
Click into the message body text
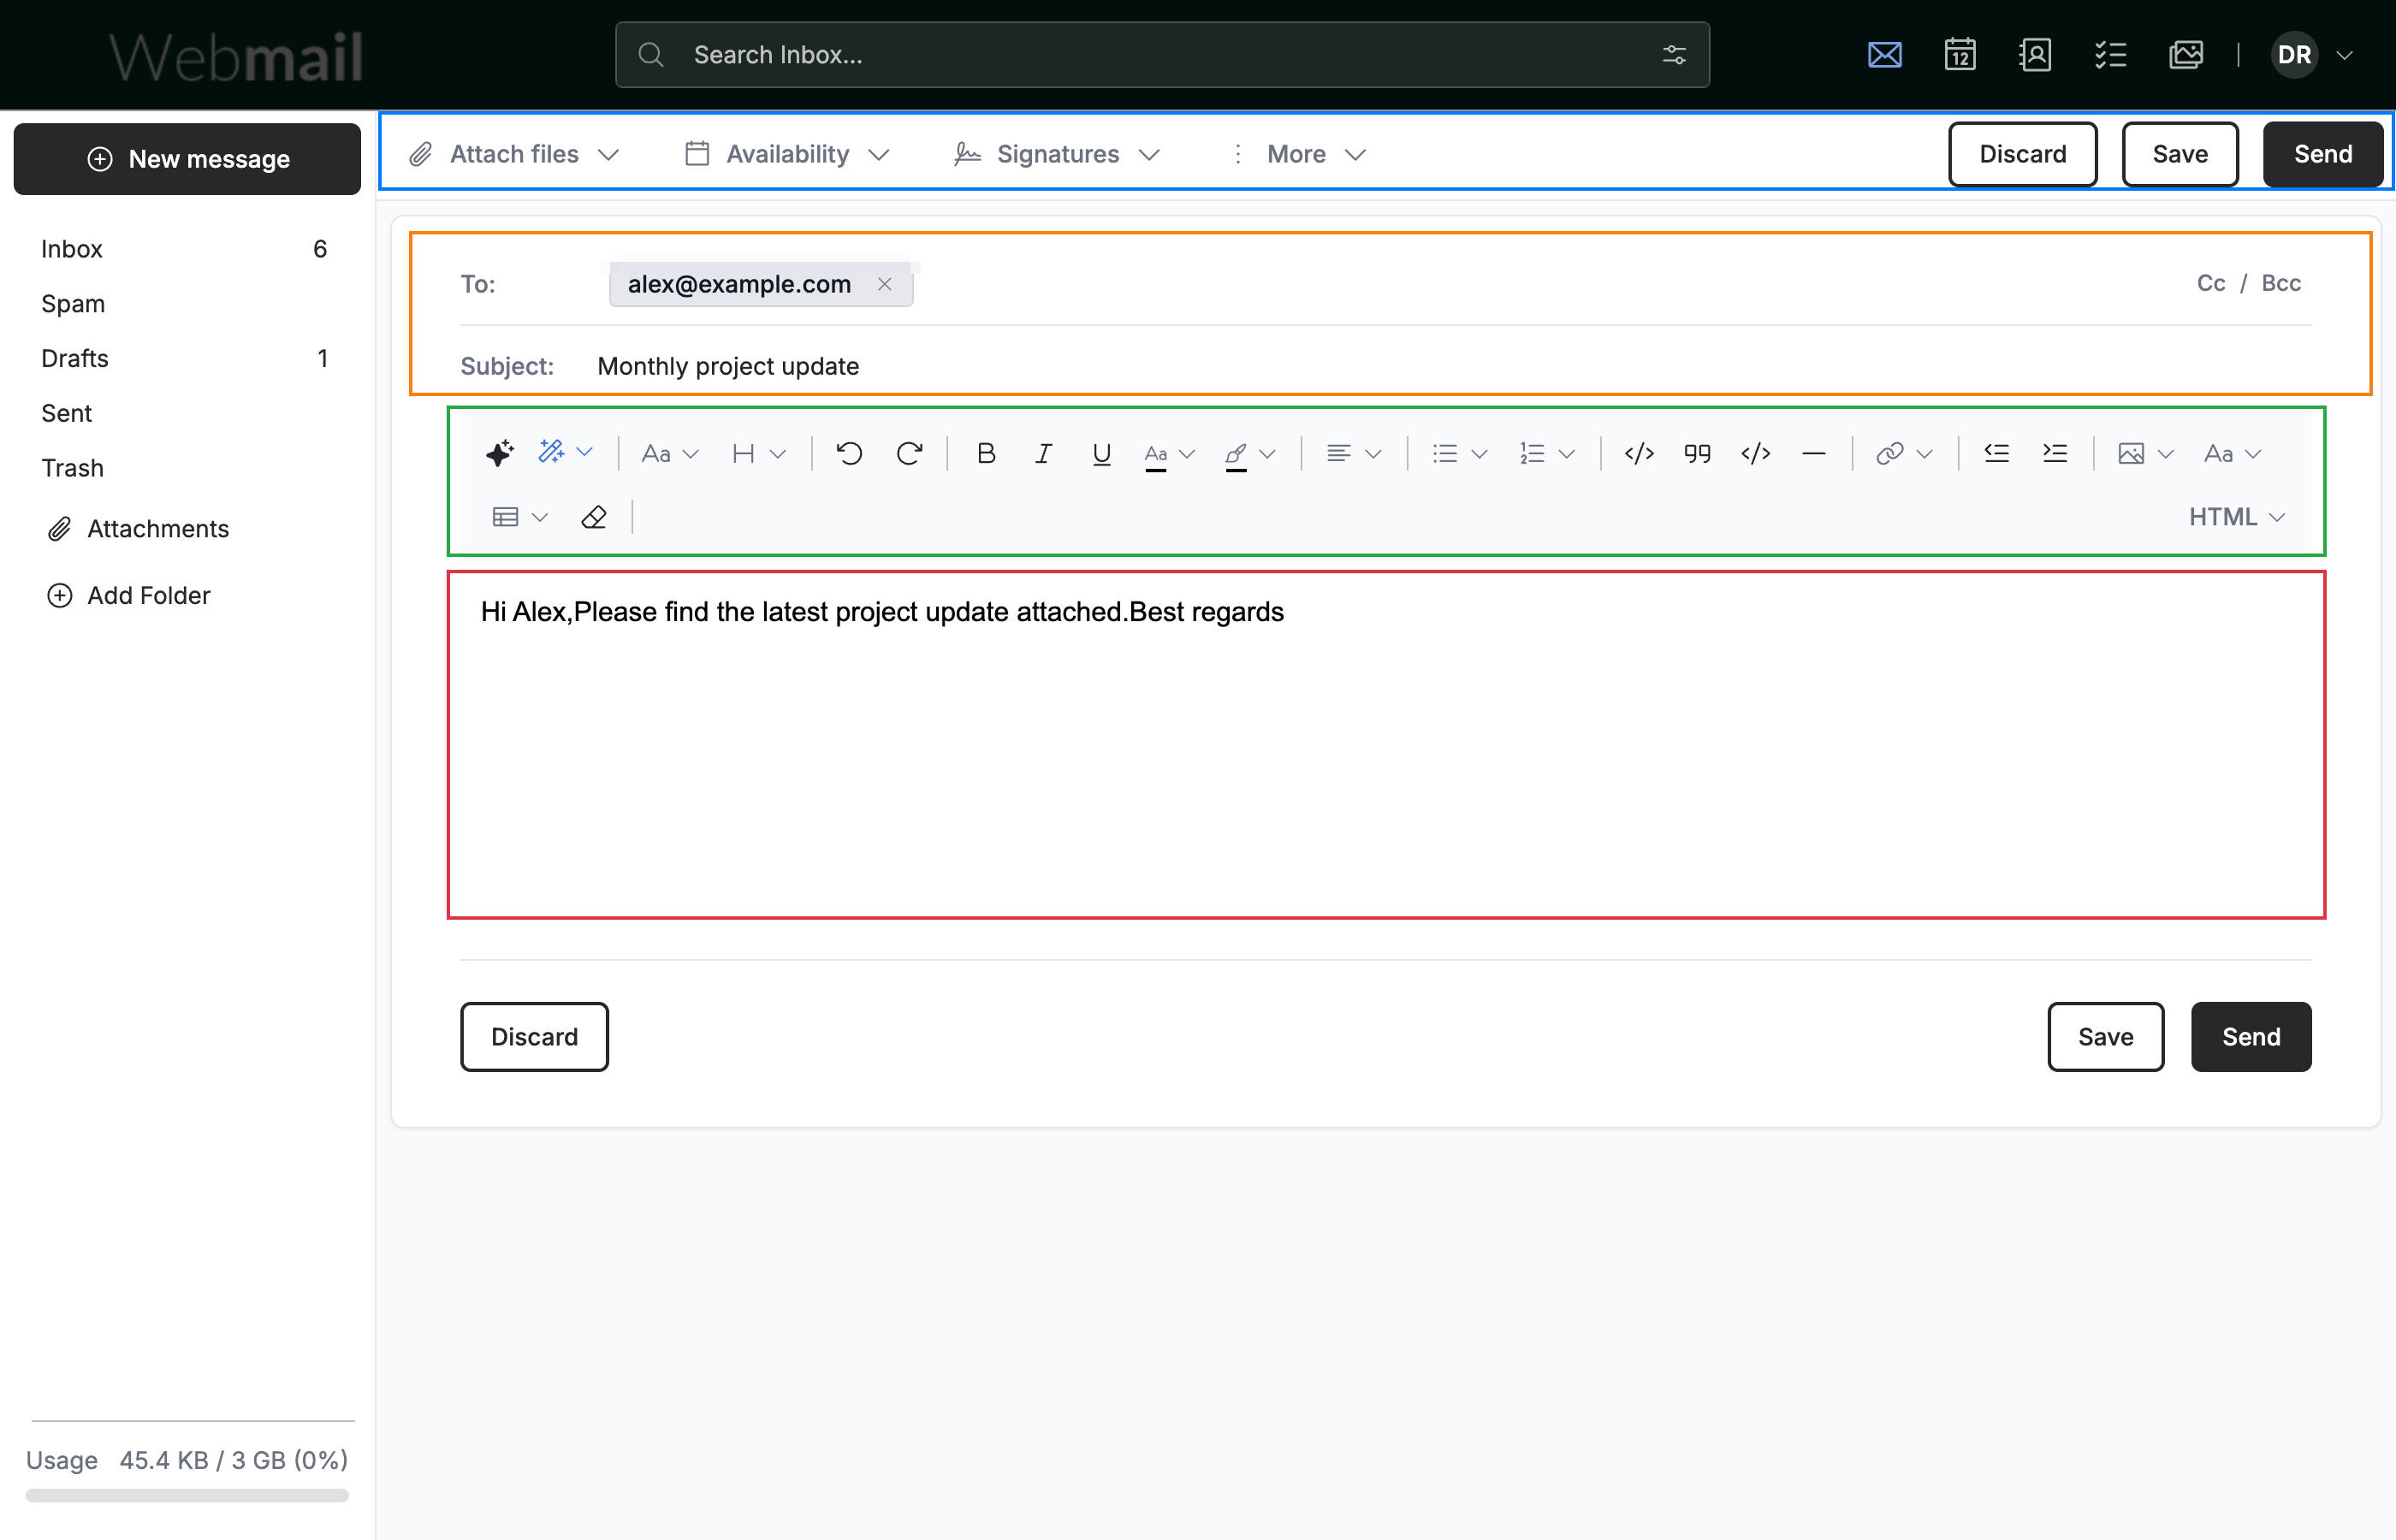pos(882,611)
